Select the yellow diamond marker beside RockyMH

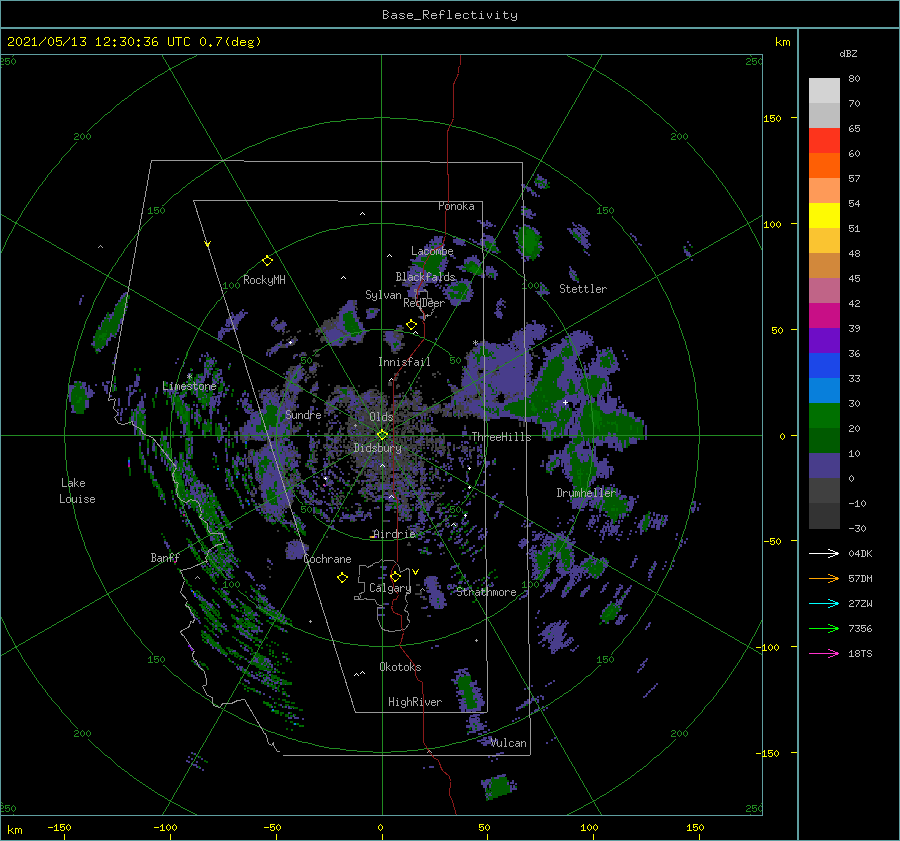[x=267, y=261]
